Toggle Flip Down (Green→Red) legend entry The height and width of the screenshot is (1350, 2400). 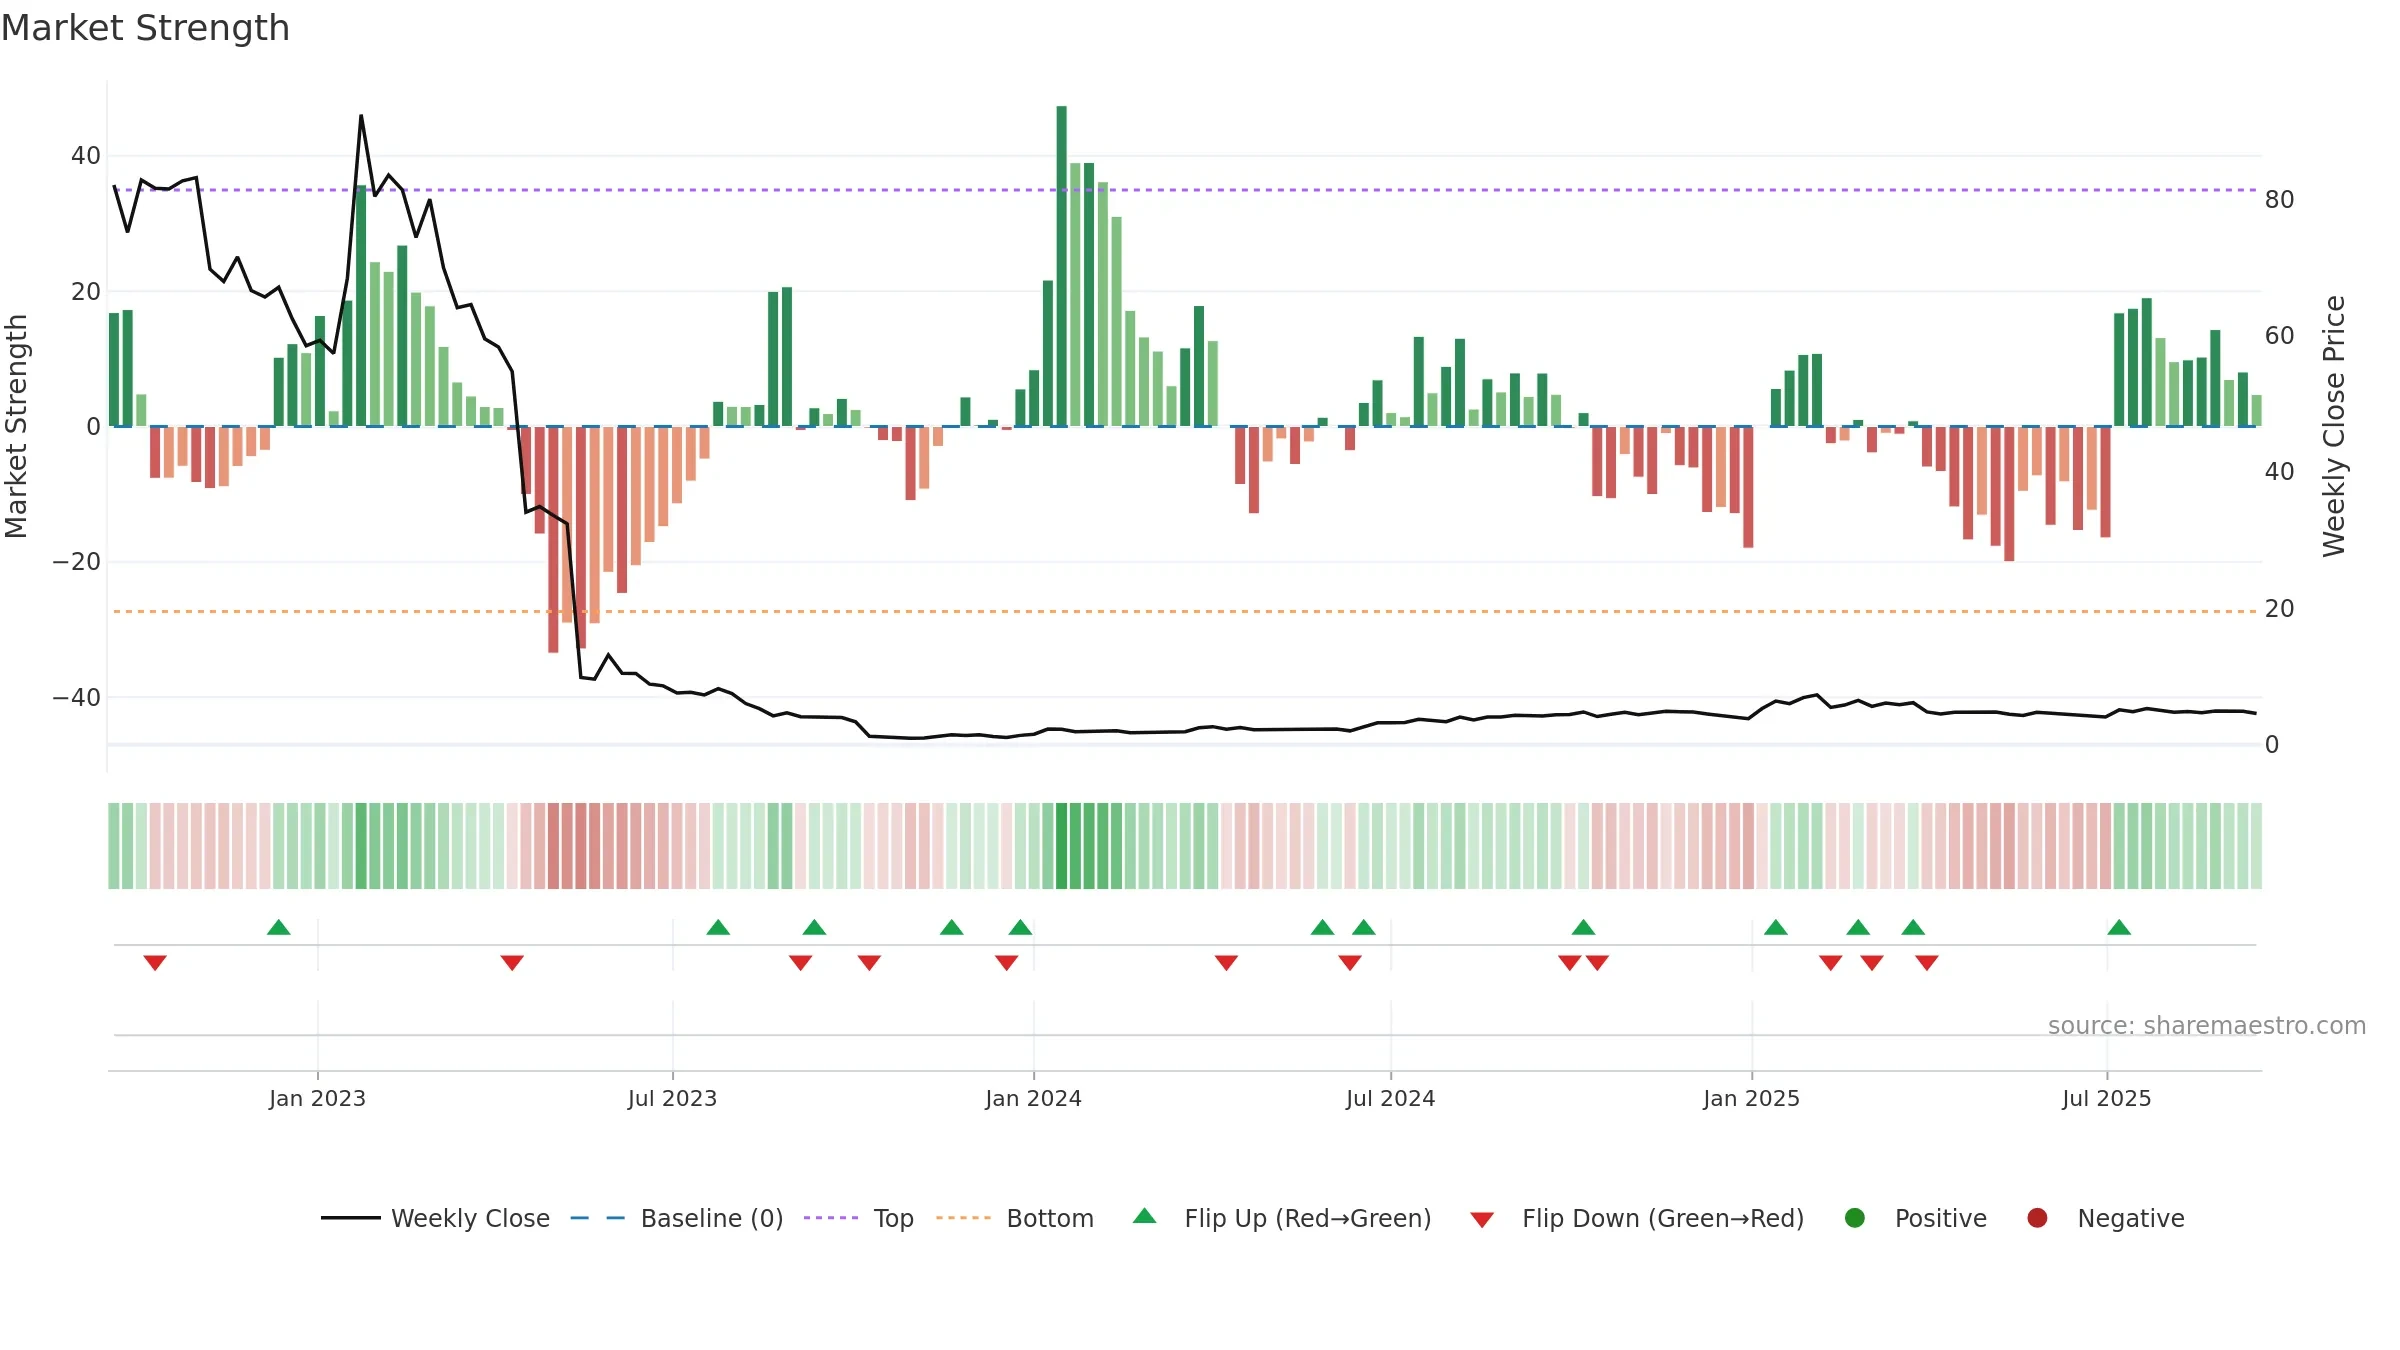1637,1218
